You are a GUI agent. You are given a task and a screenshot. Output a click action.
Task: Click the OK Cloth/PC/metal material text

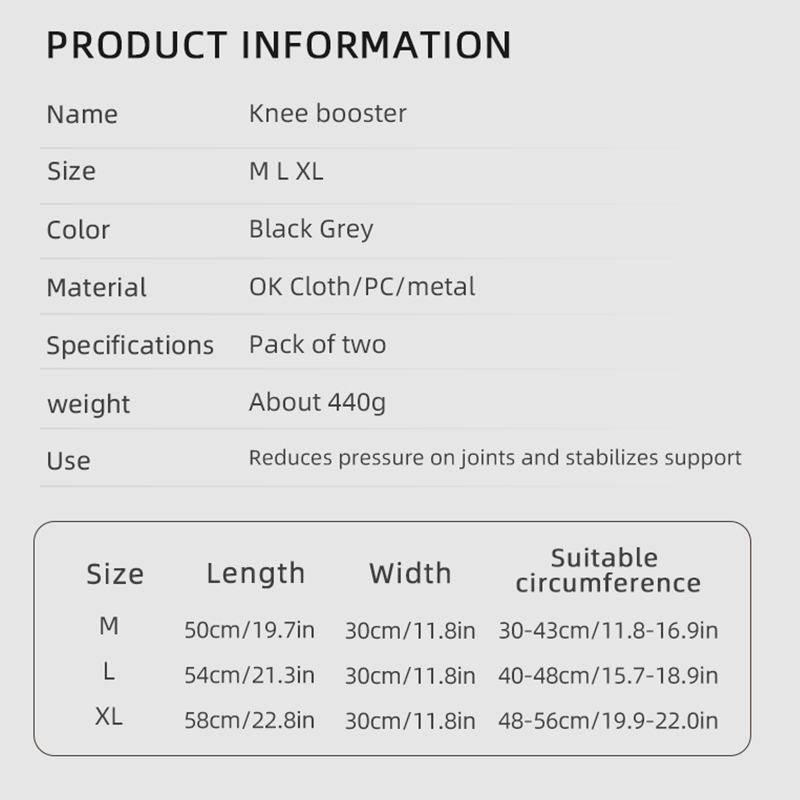tap(362, 287)
